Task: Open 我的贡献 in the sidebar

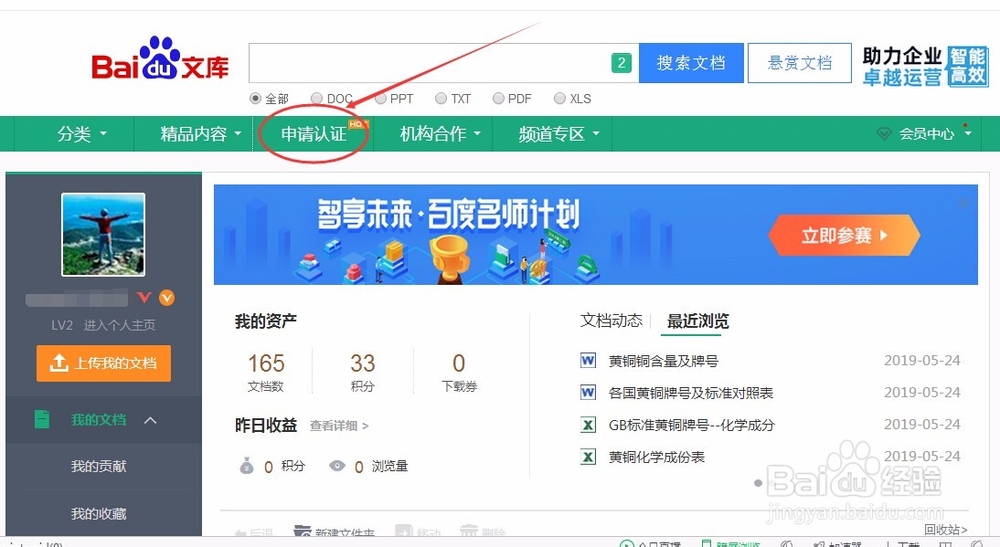Action: click(x=98, y=466)
